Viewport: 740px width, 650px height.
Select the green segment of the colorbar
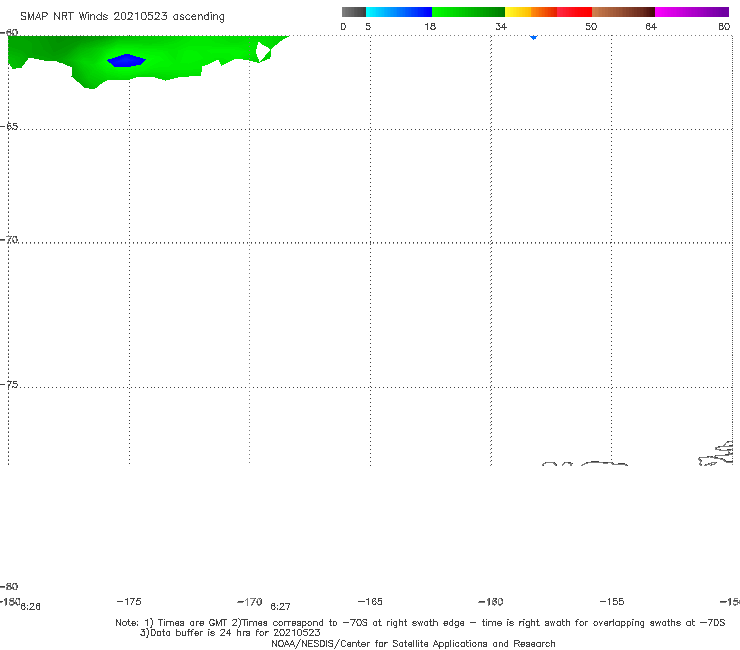(468, 12)
